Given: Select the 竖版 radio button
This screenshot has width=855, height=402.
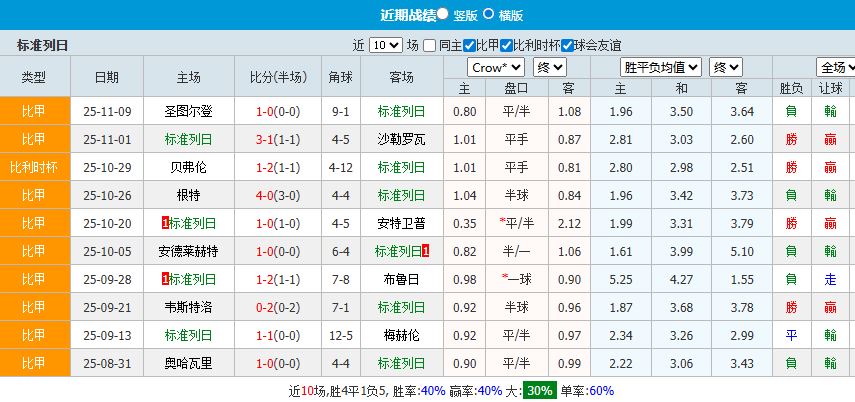Looking at the screenshot, I should tap(443, 15).
